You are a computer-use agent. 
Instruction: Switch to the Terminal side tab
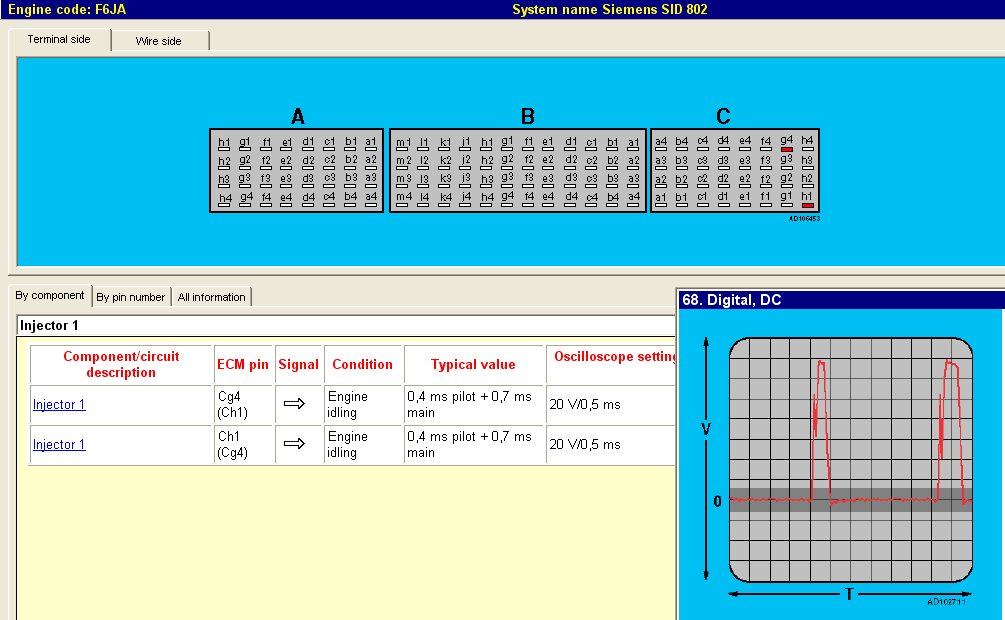59,40
